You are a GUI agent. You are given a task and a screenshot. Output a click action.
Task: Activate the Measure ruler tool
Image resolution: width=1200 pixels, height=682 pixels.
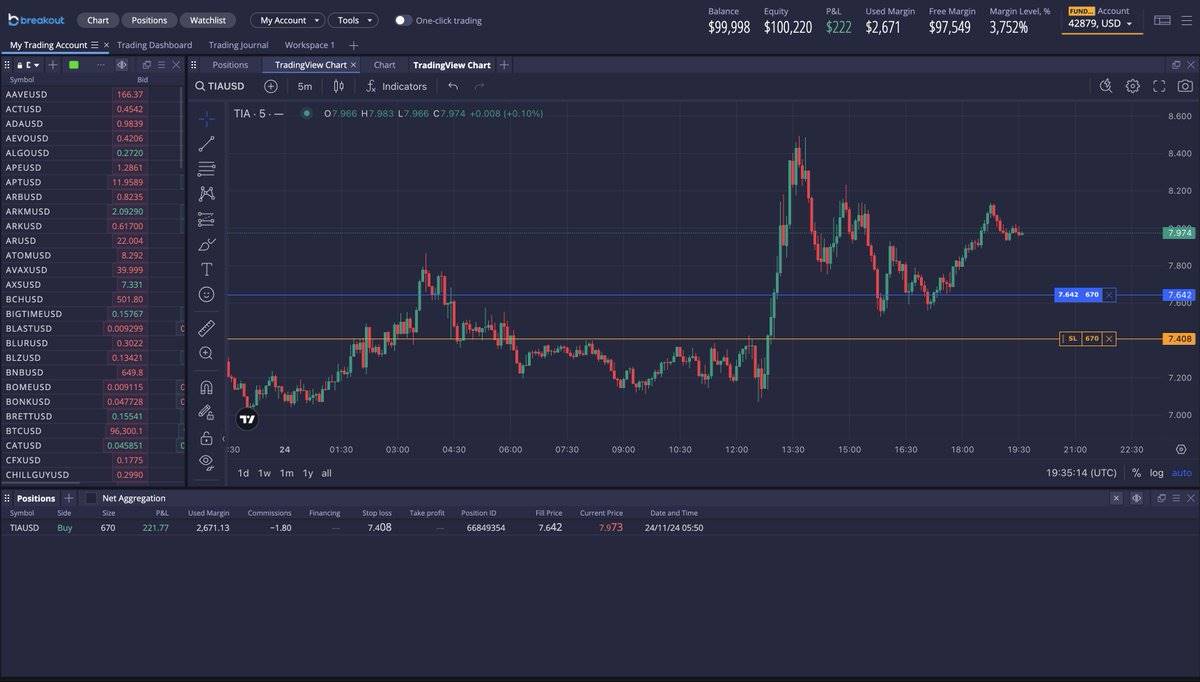(x=206, y=328)
